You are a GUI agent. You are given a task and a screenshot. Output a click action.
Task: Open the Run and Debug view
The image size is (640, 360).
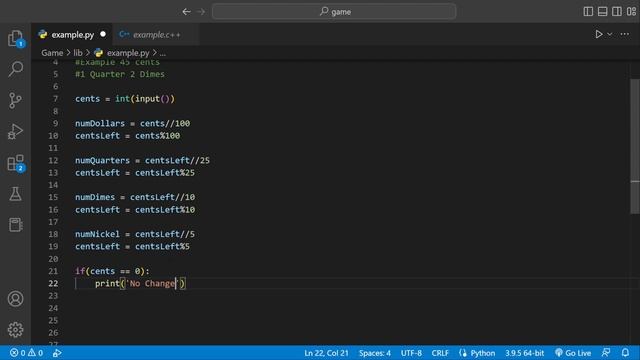pos(16,131)
